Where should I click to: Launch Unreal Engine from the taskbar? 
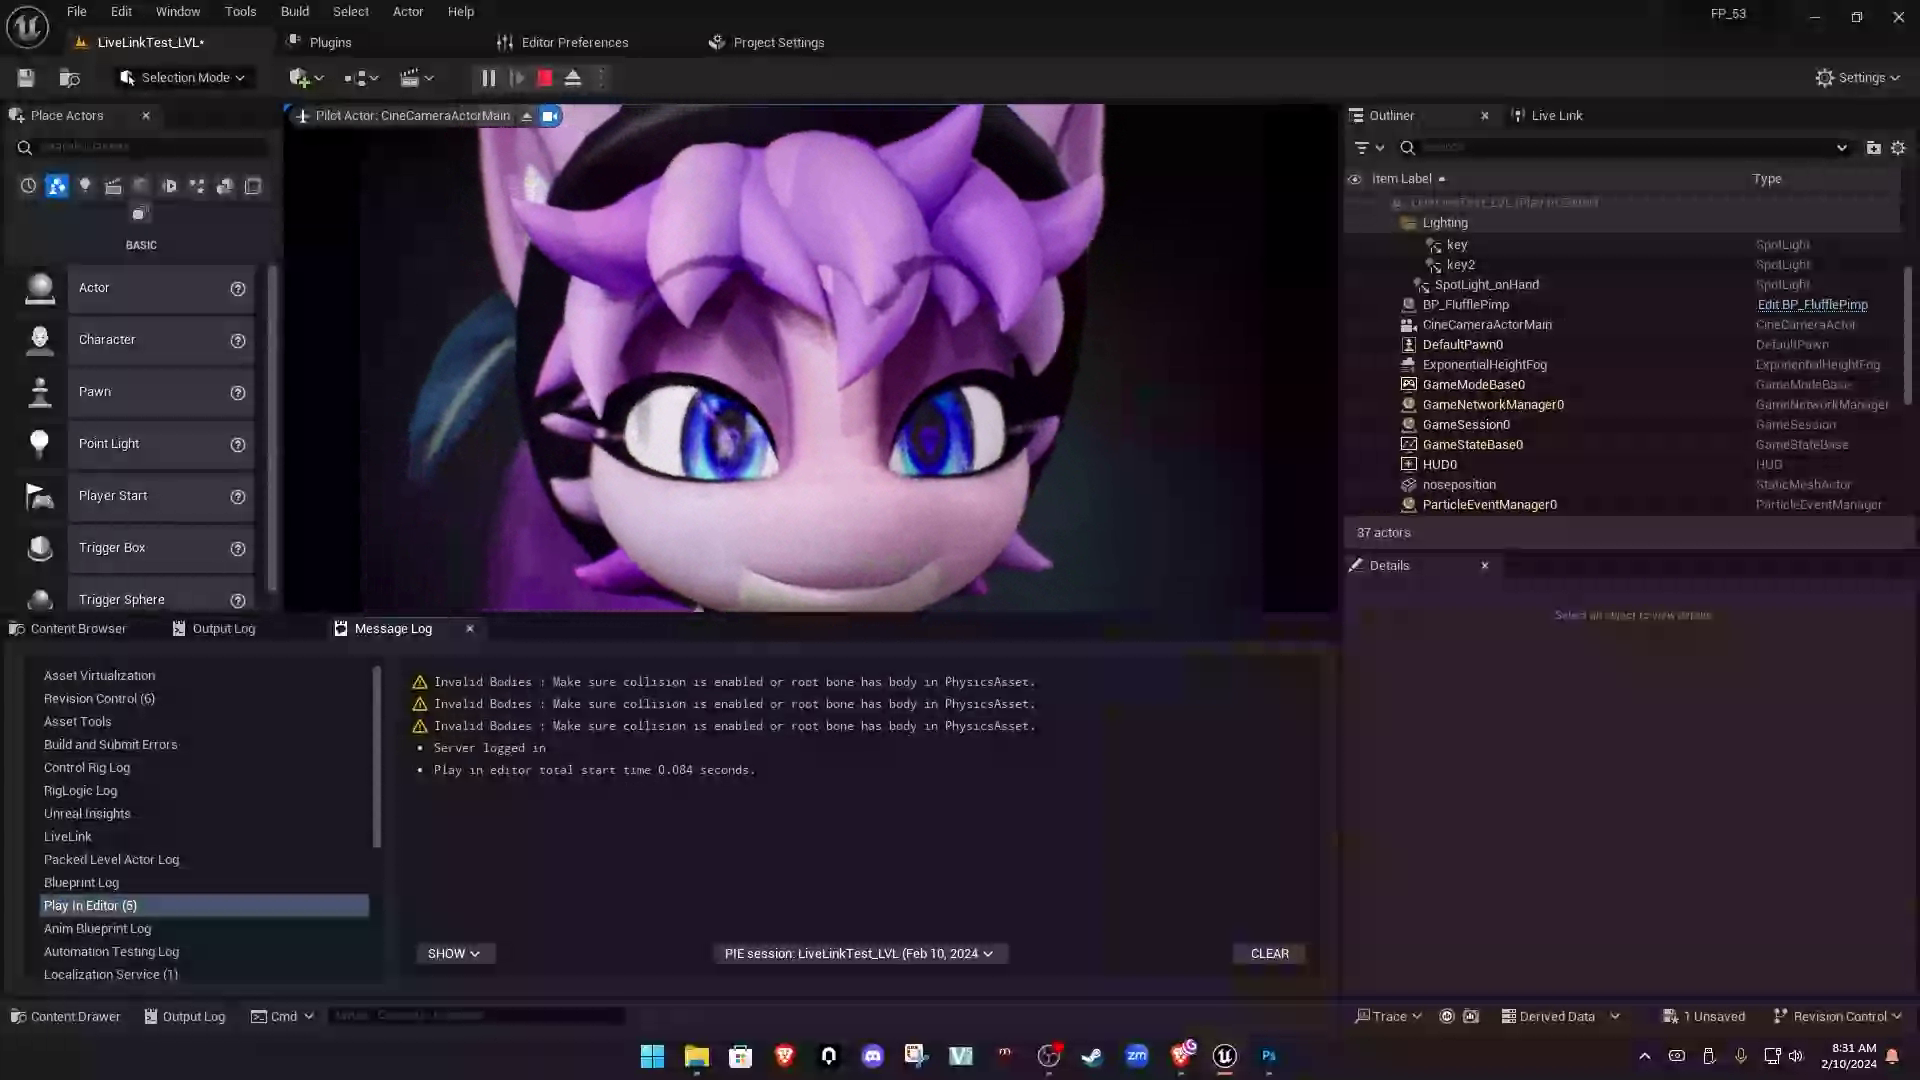1224,1055
